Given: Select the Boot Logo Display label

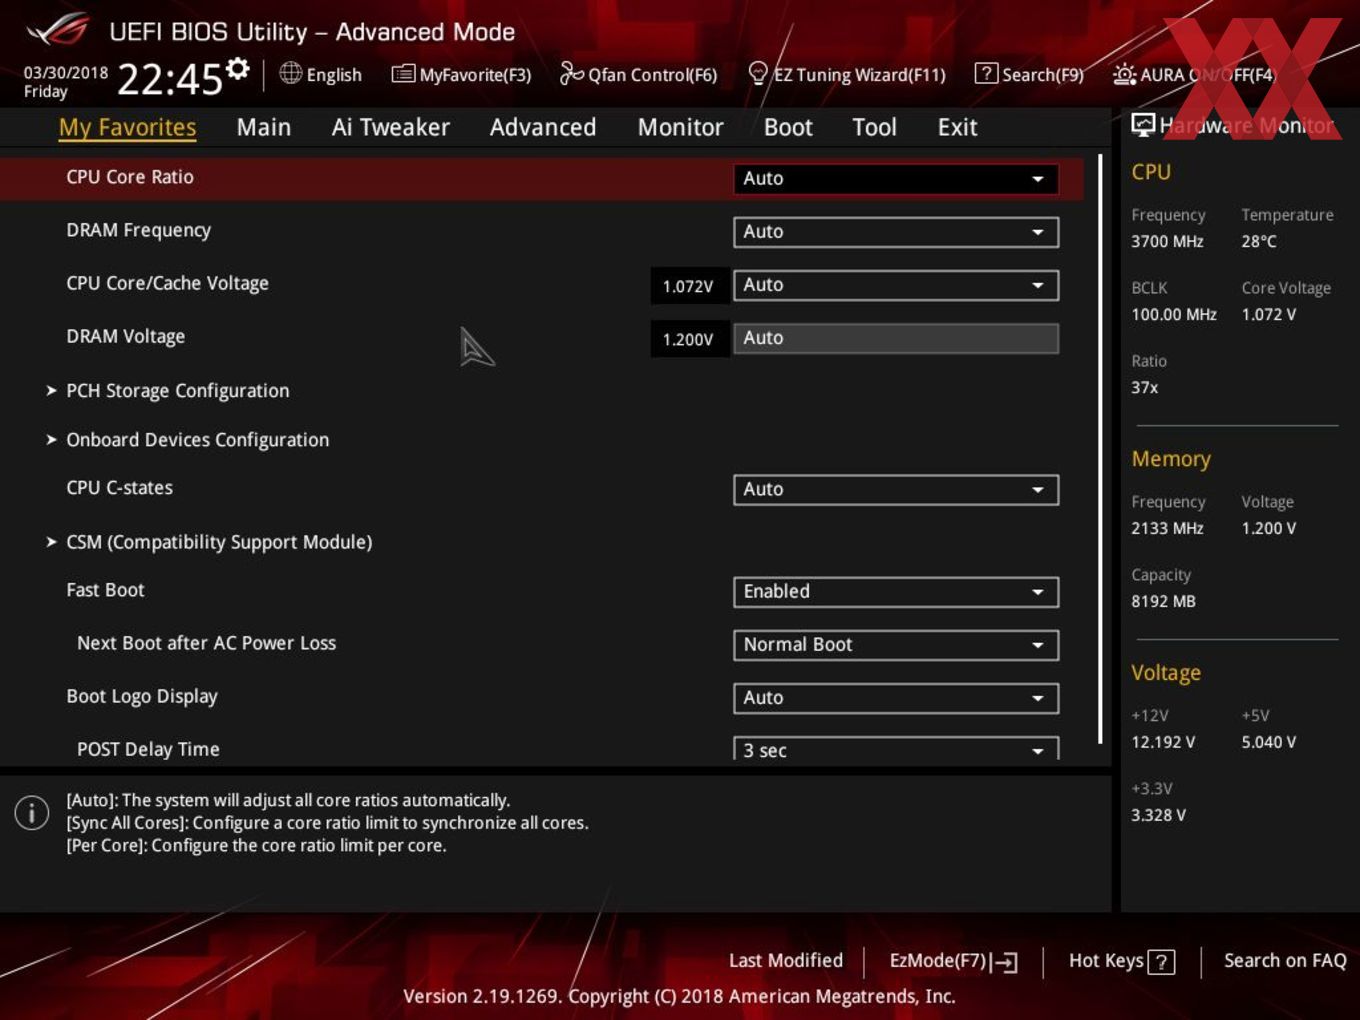Looking at the screenshot, I should click(142, 696).
